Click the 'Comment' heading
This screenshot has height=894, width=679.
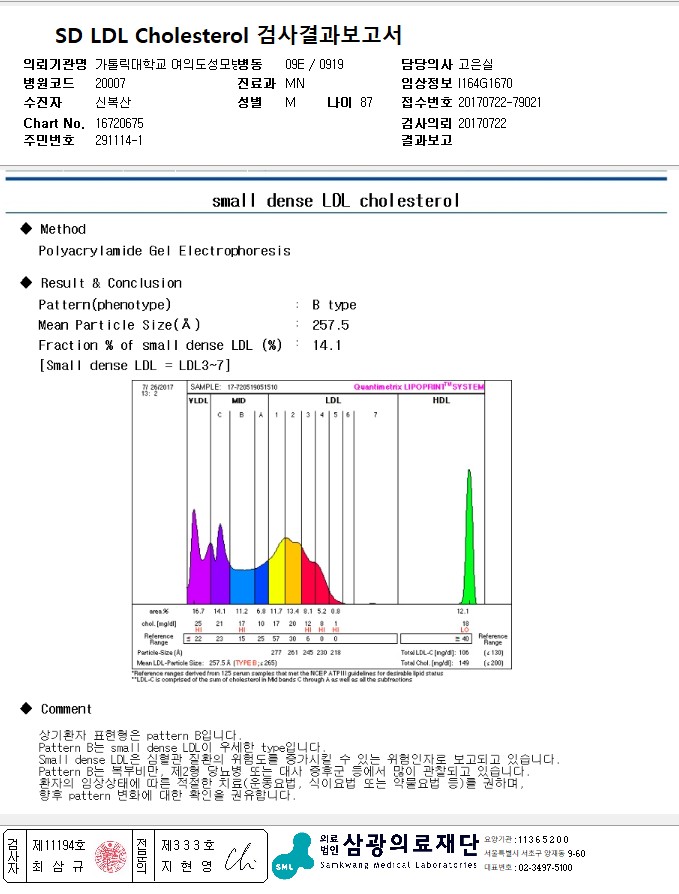click(66, 709)
